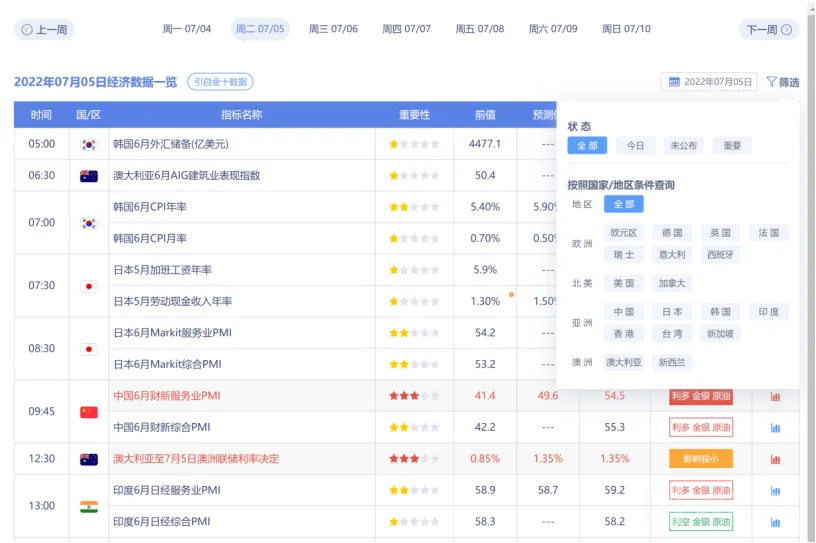Filter by 意大利 region

[672, 255]
